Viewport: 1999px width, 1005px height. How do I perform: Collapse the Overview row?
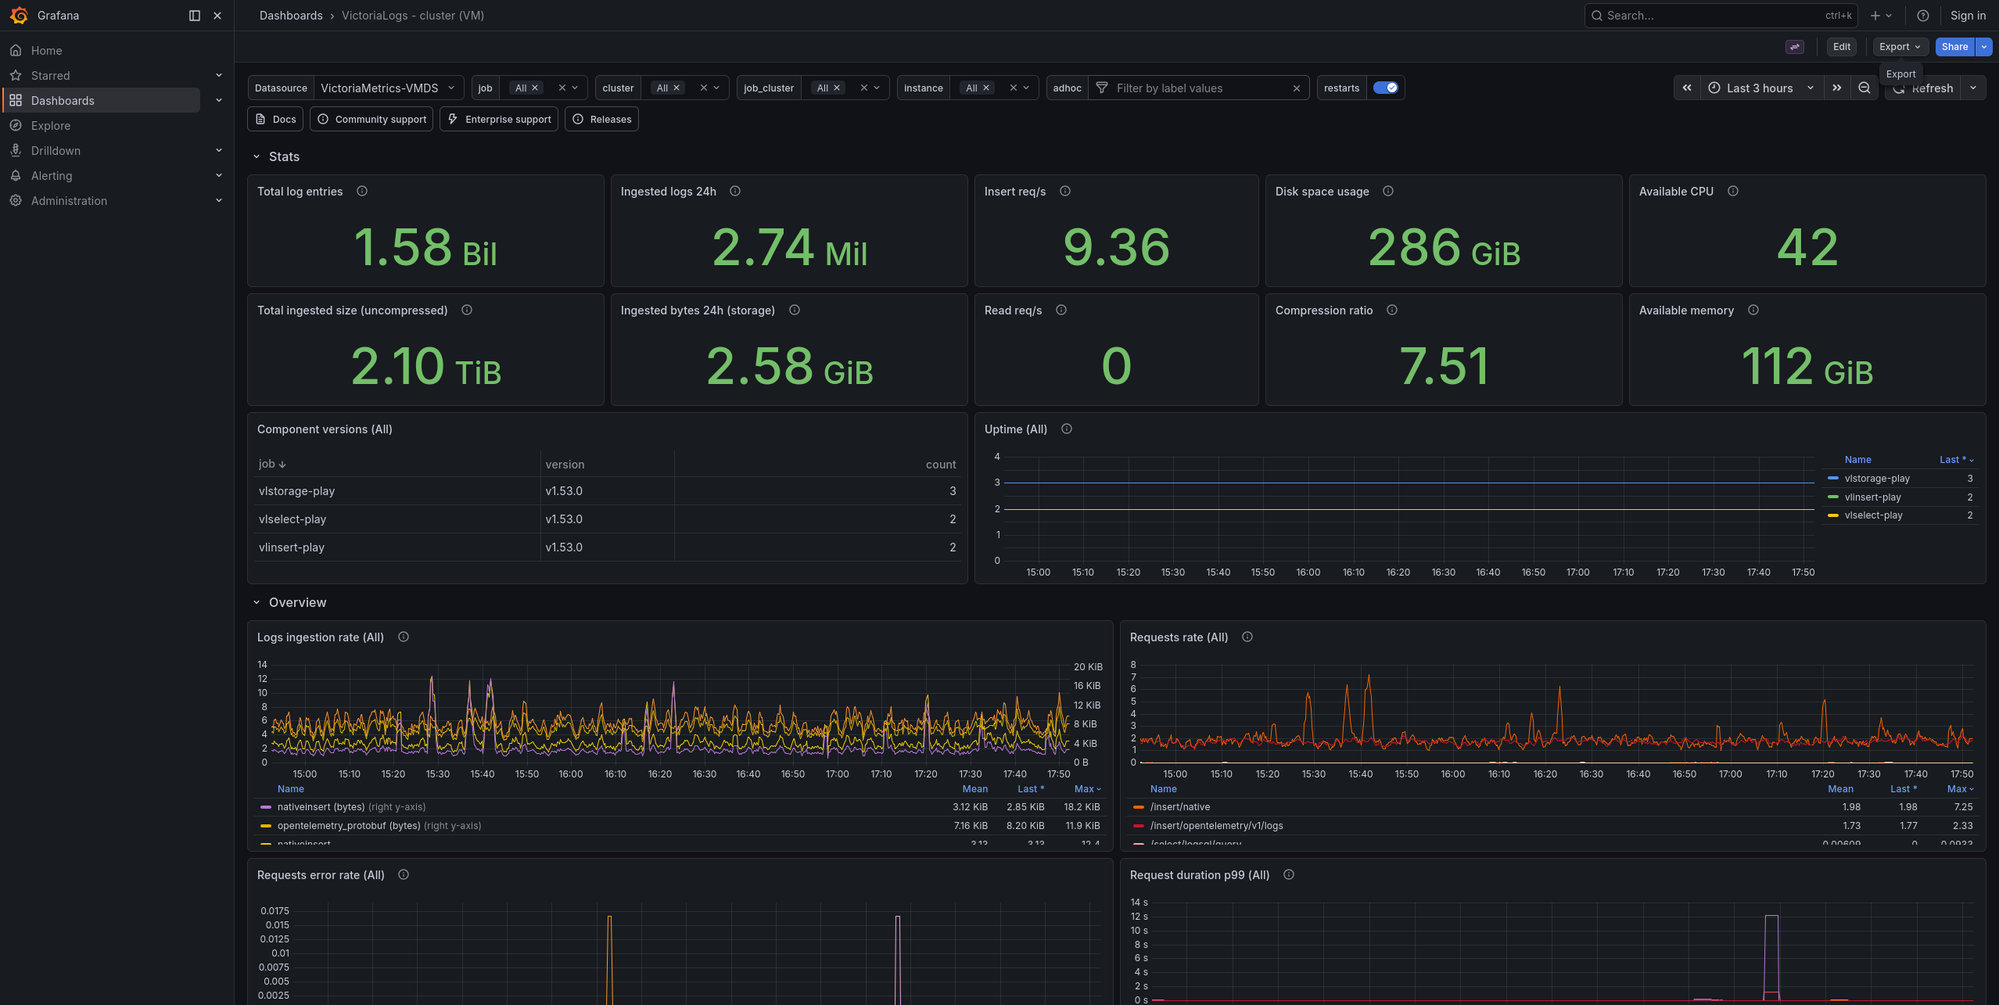[256, 603]
